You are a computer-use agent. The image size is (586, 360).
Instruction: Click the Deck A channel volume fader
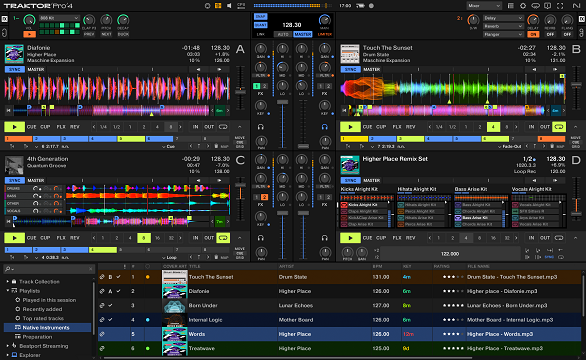pos(282,102)
